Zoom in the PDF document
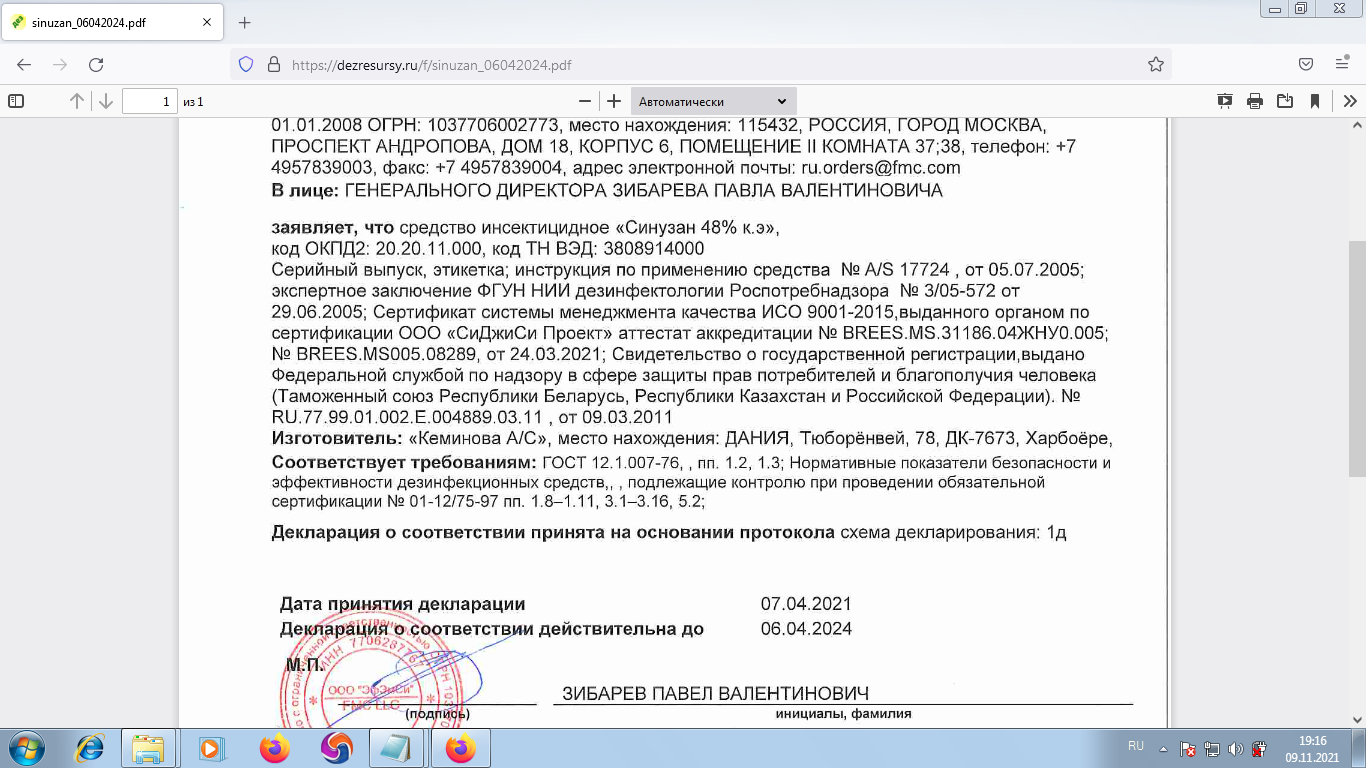 click(x=614, y=101)
